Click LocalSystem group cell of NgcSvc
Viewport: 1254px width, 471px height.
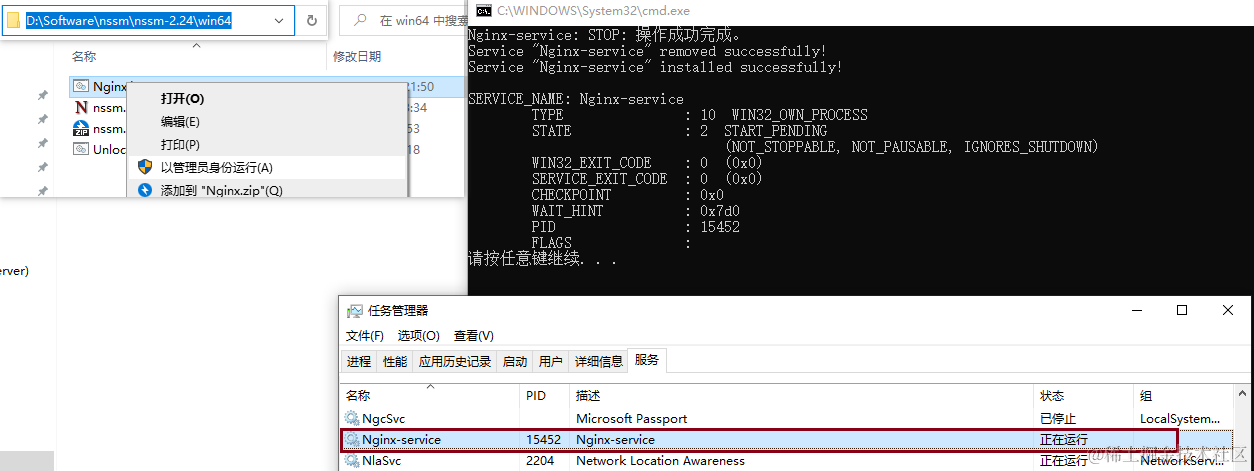pyautogui.click(x=1180, y=419)
